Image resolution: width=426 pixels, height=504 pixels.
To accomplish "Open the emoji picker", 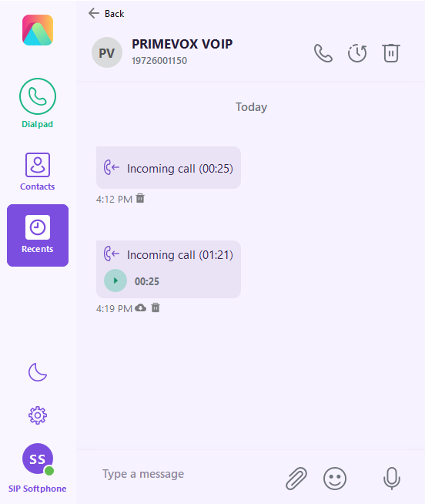I will [x=335, y=478].
